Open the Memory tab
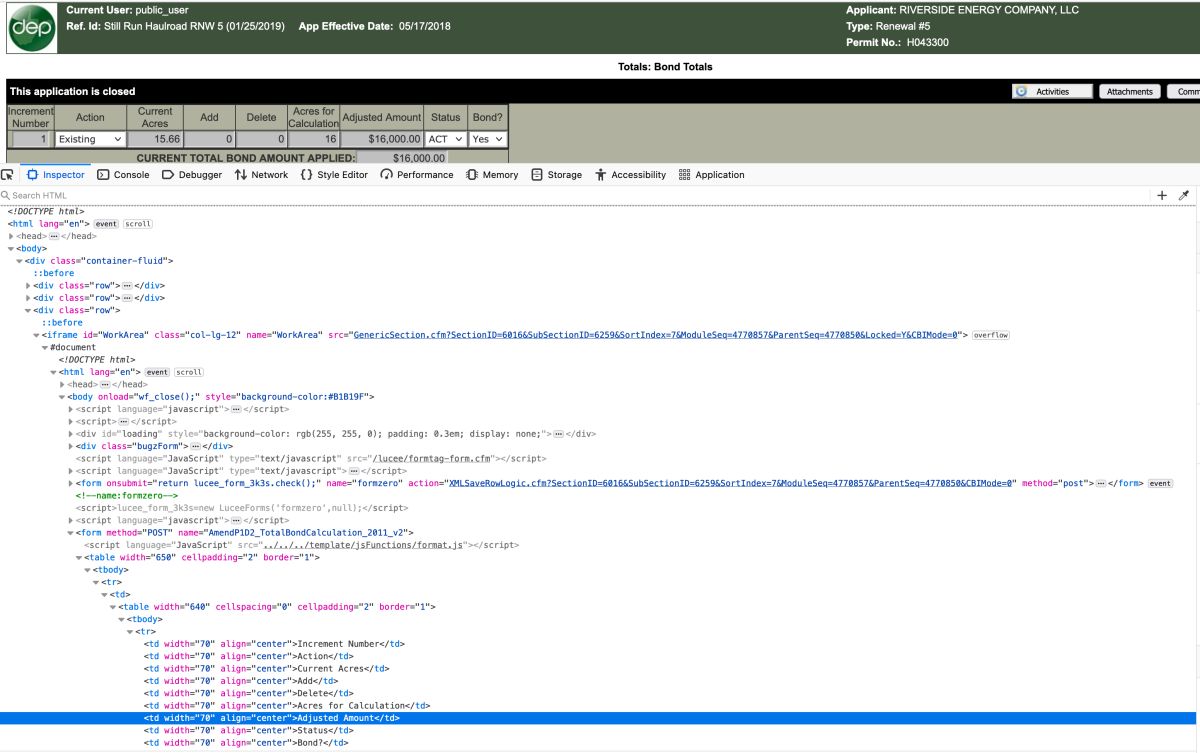Image resolution: width=1200 pixels, height=753 pixels. 492,175
